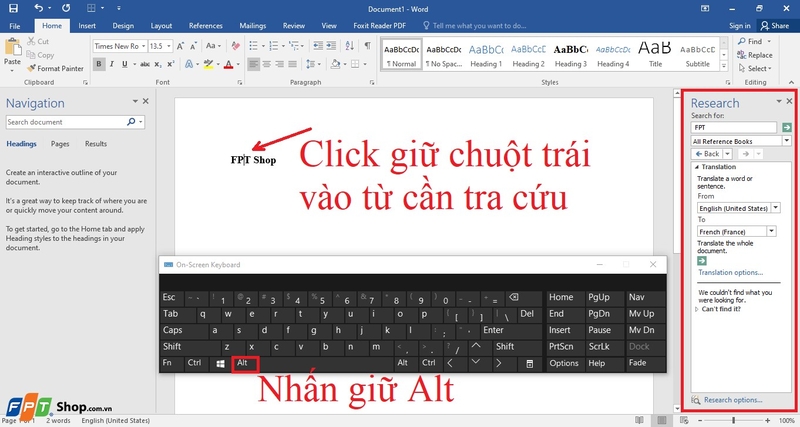Increase paragraph indent
This screenshot has width=800, height=427.
coord(331,46)
